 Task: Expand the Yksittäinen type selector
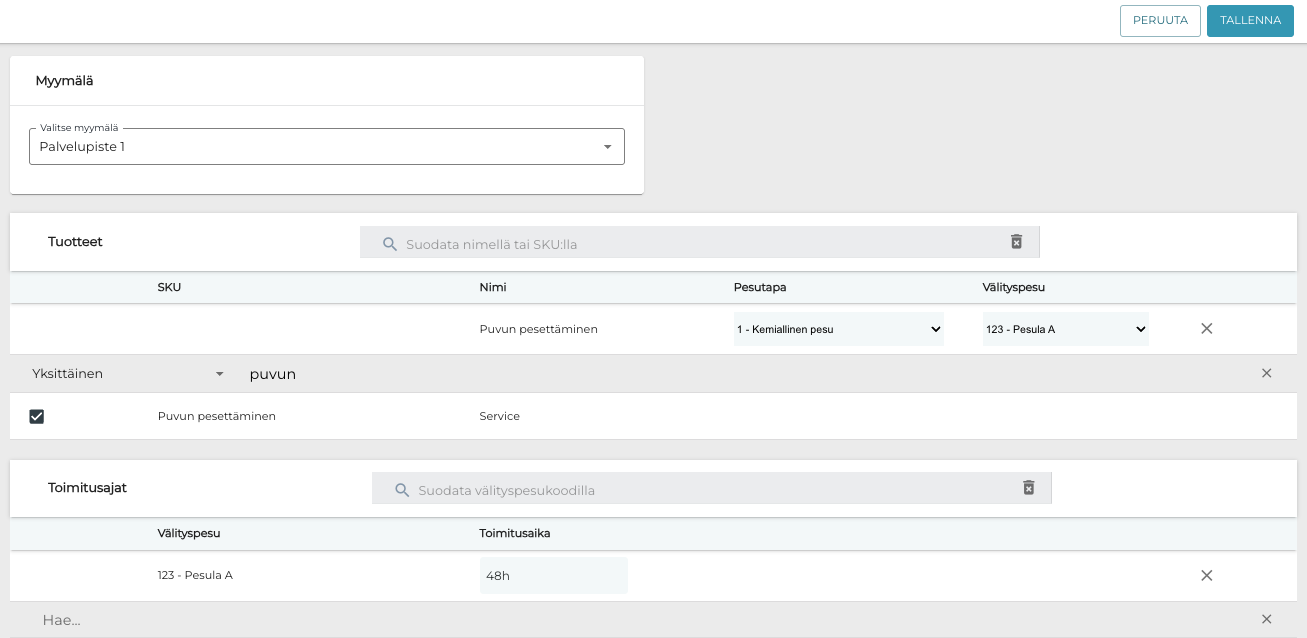[x=127, y=374]
